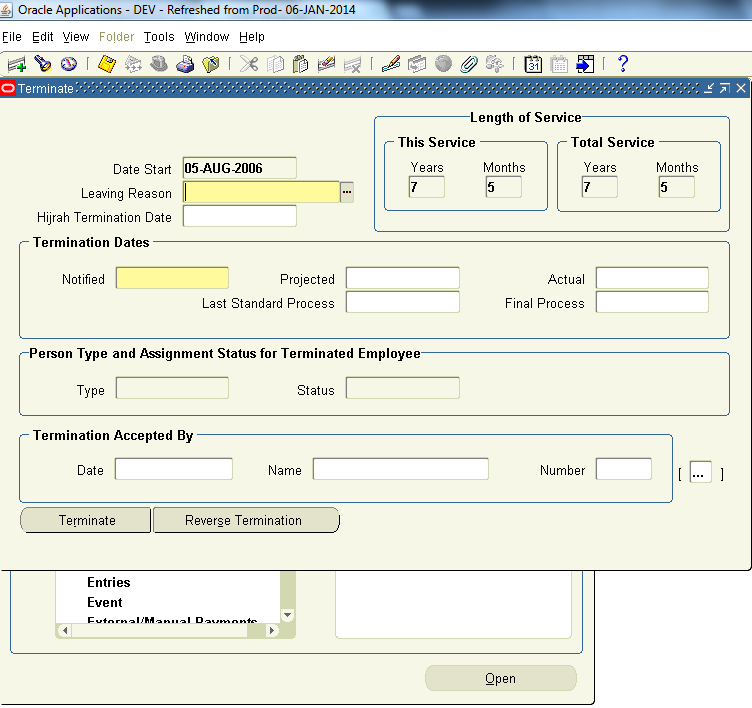This screenshot has height=708, width=752.
Task: Click the list's down scroll arrow
Action: coord(288,616)
